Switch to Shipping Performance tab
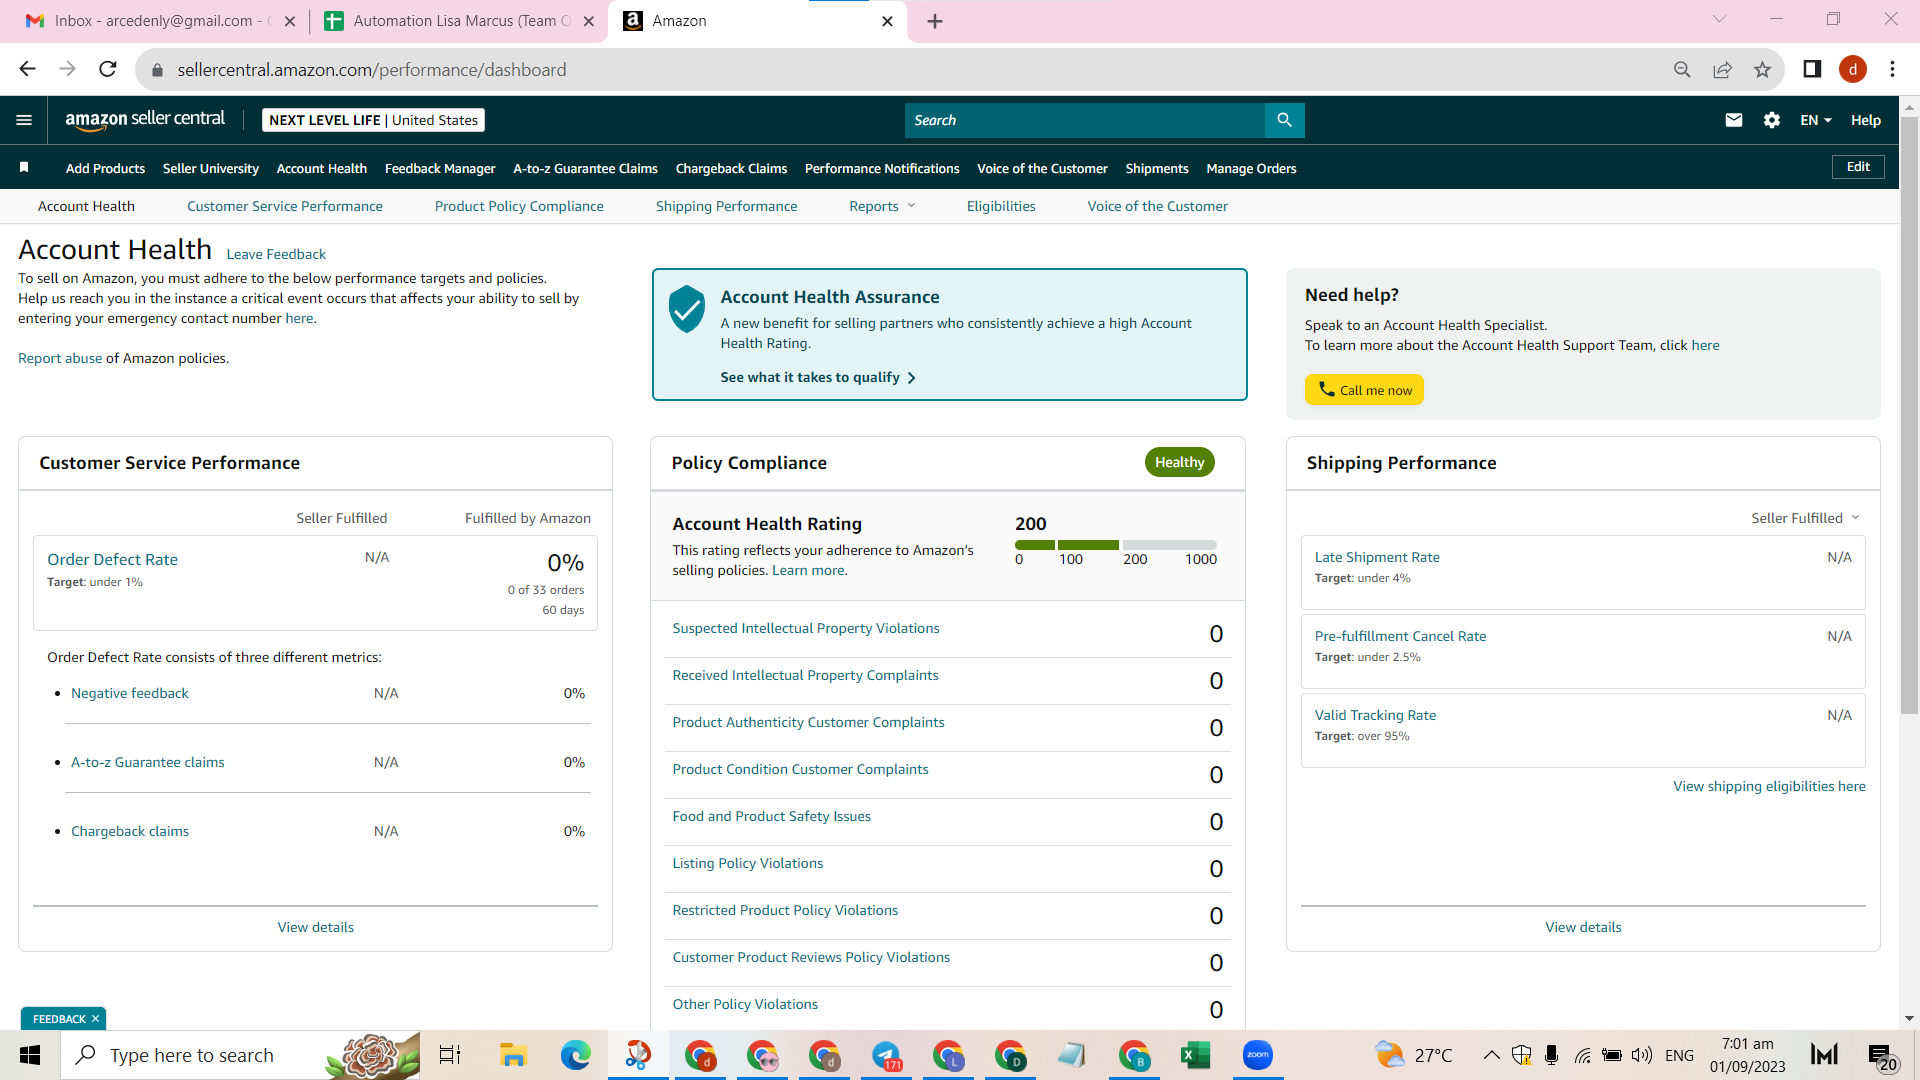 [x=726, y=207]
